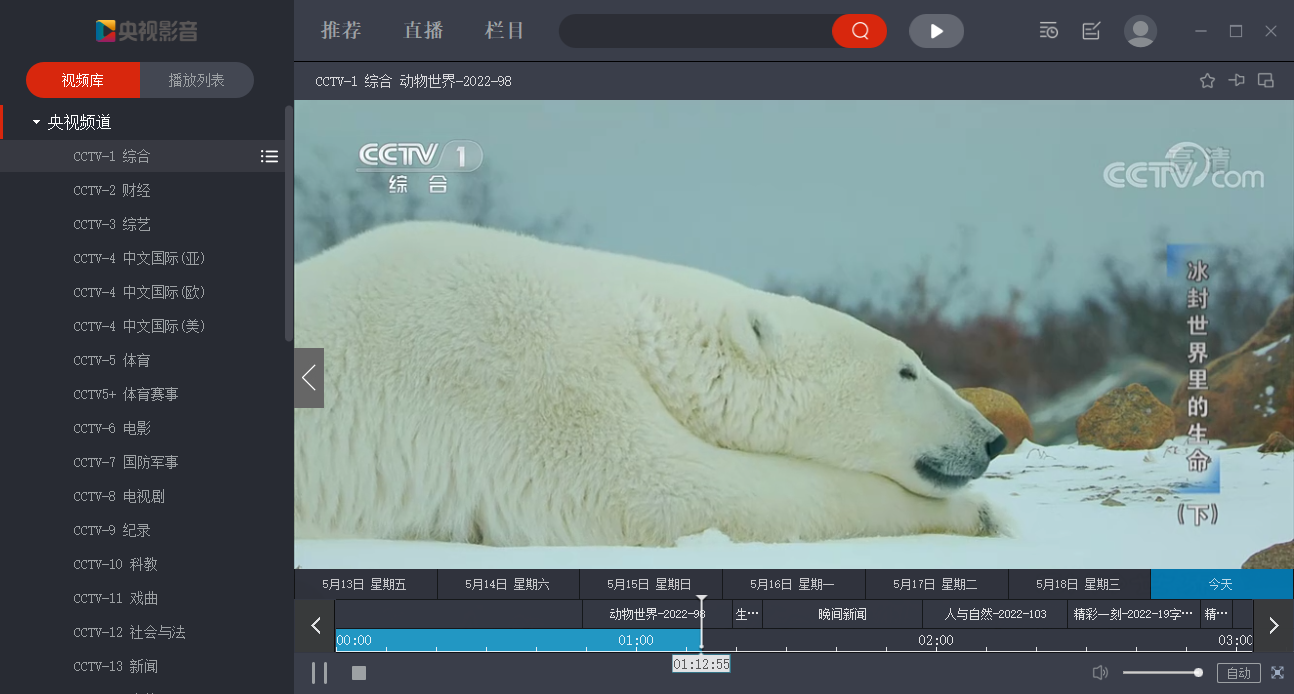
Task: Select 晚间新闻 program in timeline
Action: (842, 614)
